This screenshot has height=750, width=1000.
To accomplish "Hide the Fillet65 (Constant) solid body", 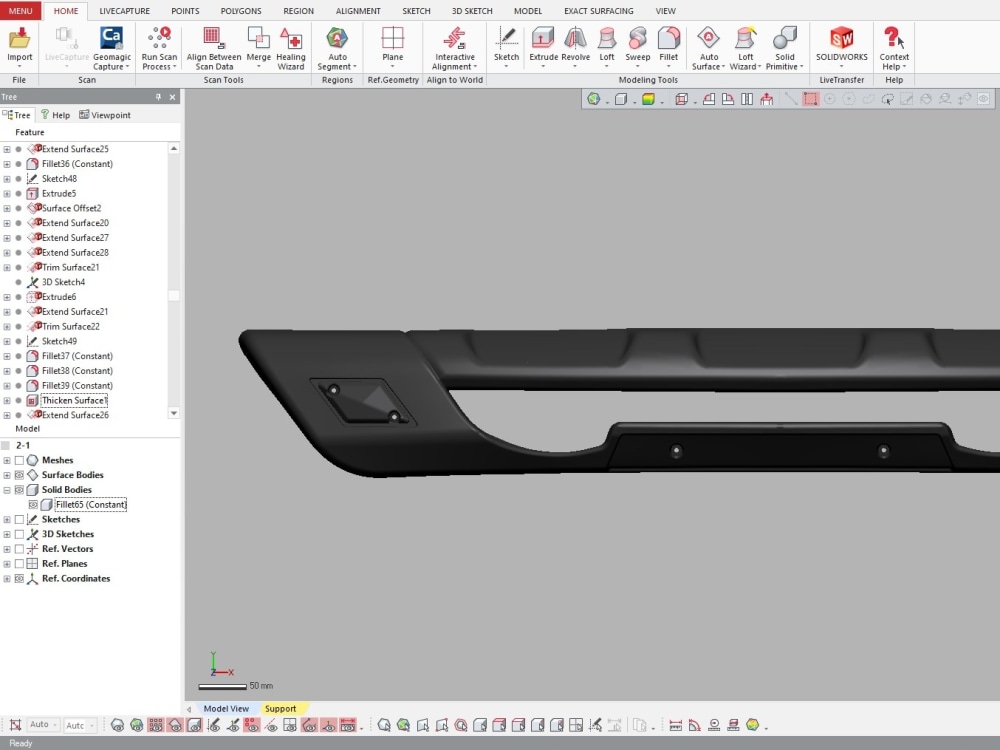I will tap(33, 504).
